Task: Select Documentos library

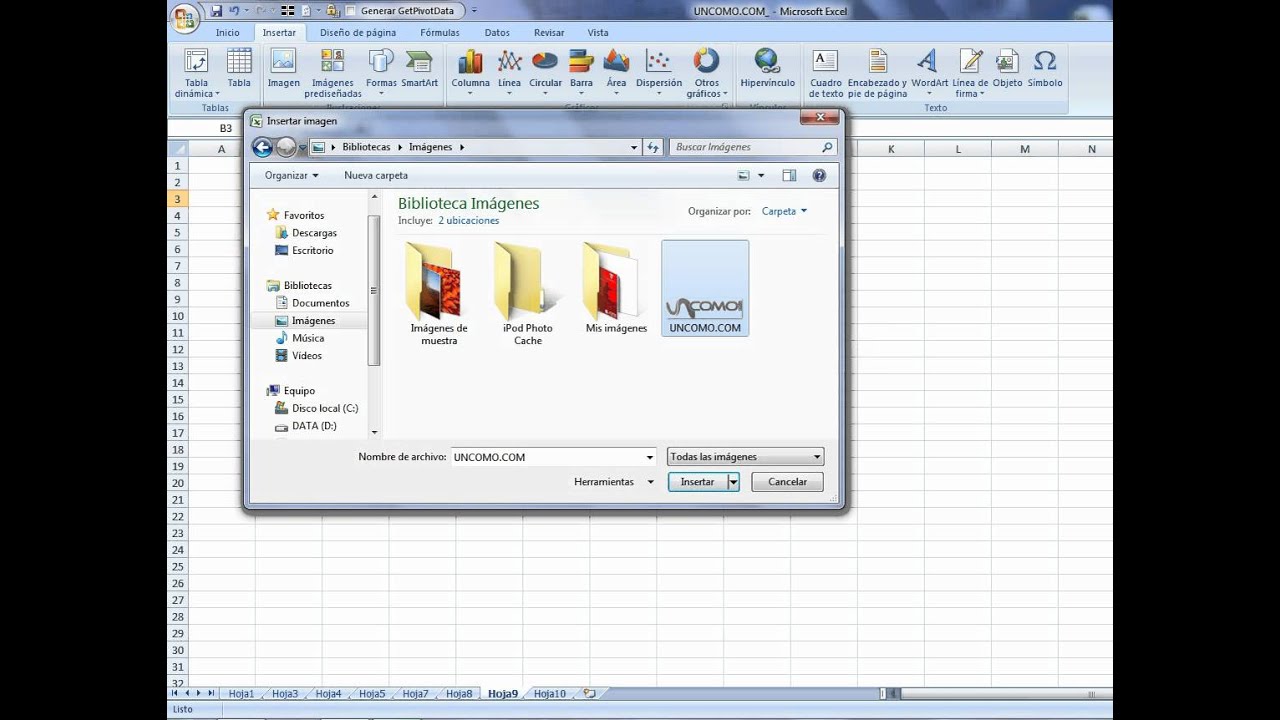Action: 320,303
